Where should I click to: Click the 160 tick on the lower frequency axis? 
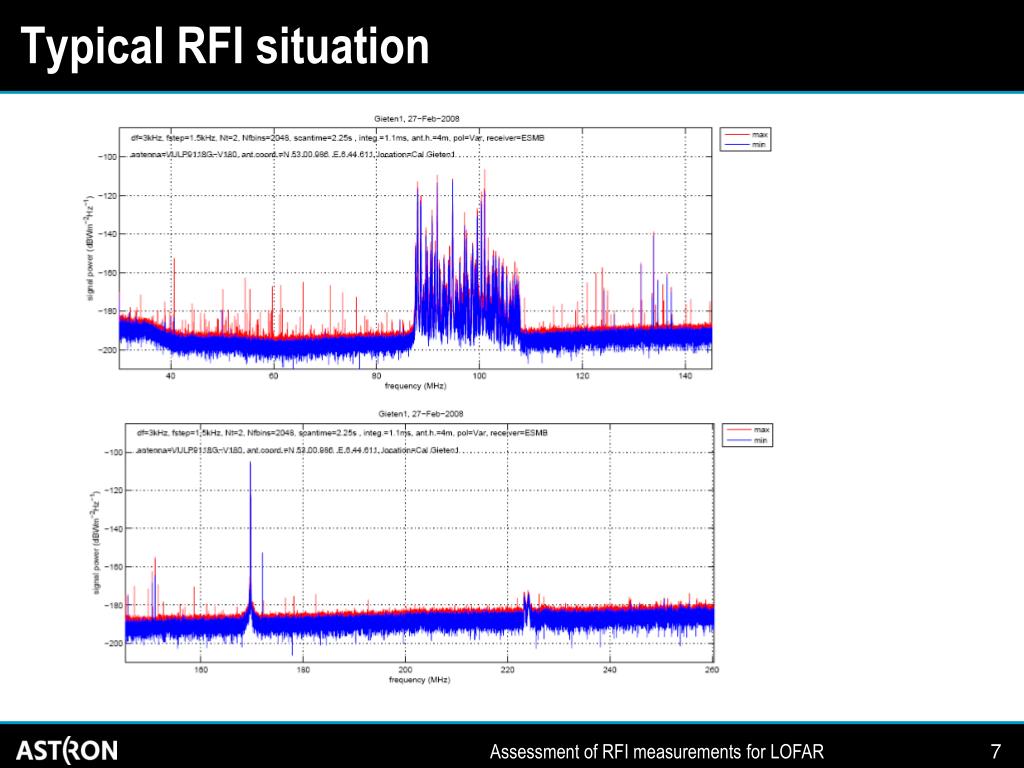200,670
